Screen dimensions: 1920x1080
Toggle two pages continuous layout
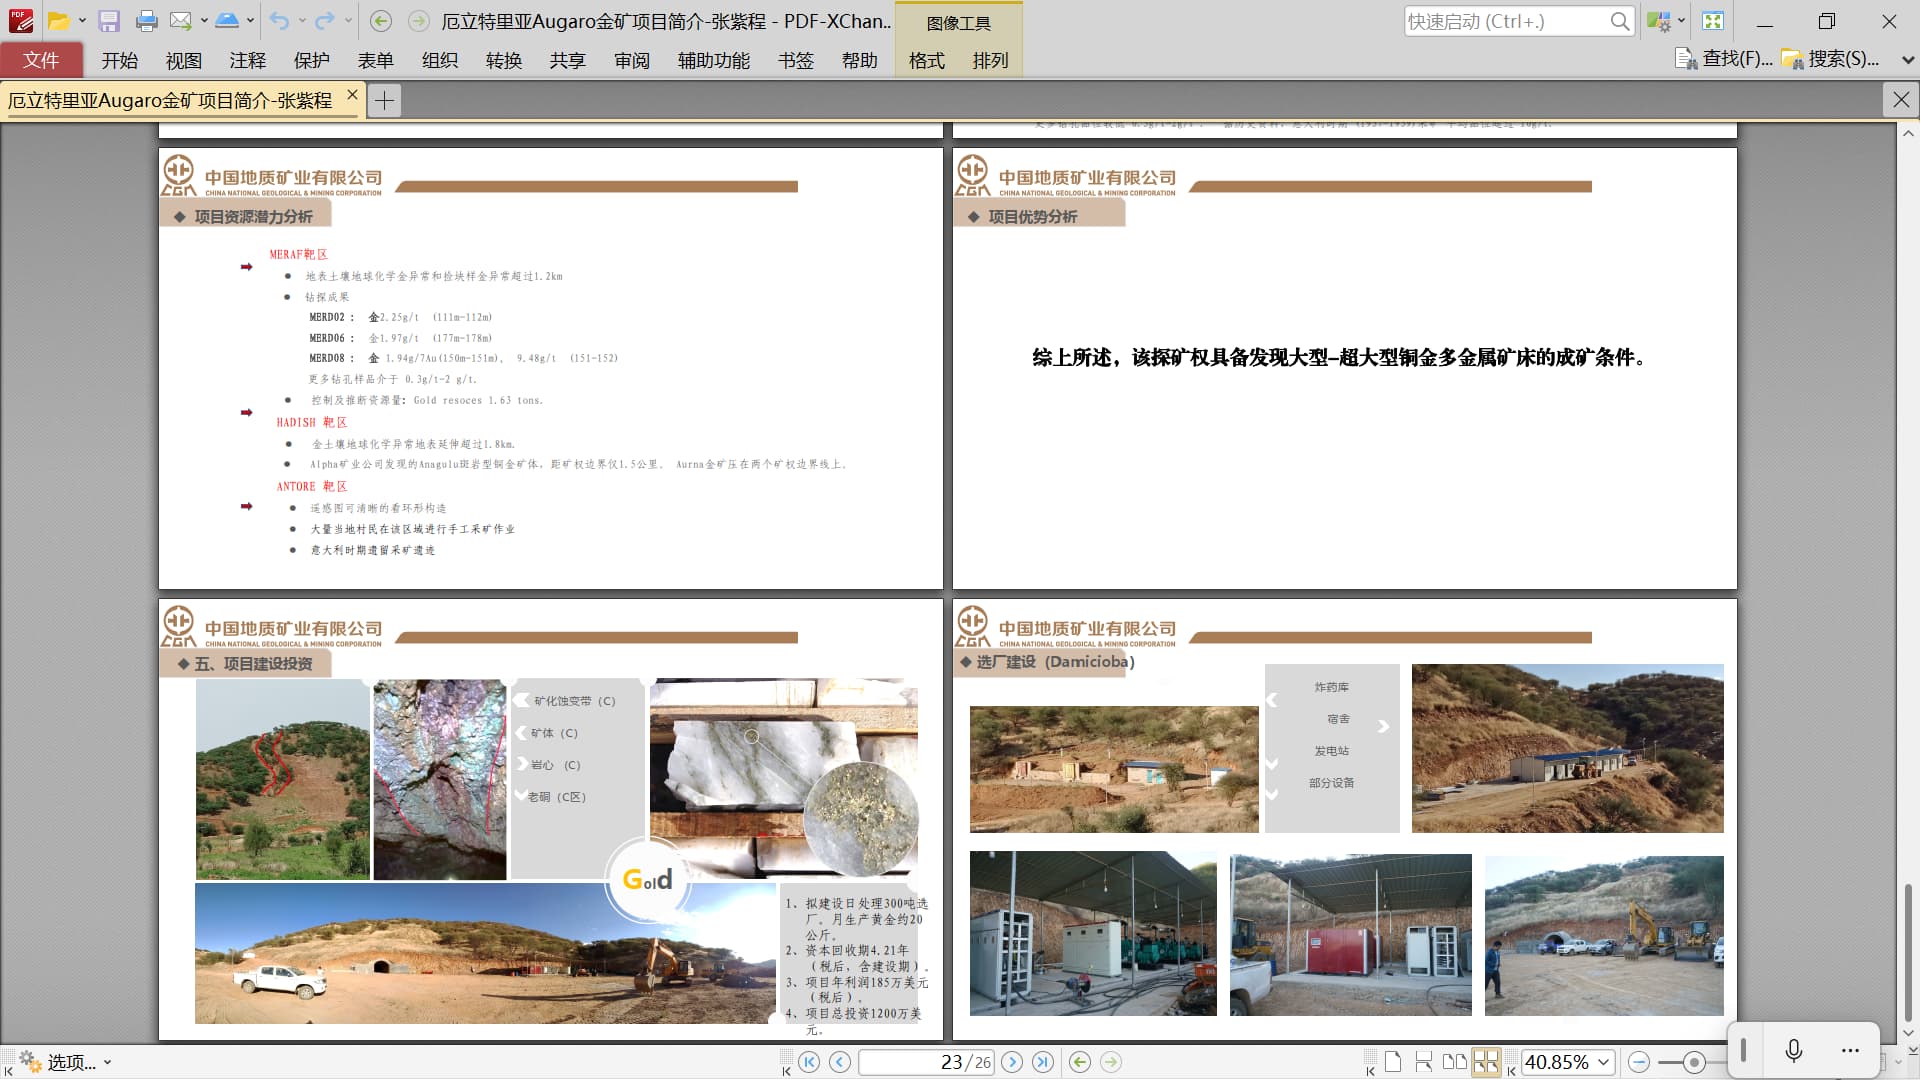coord(1486,1062)
